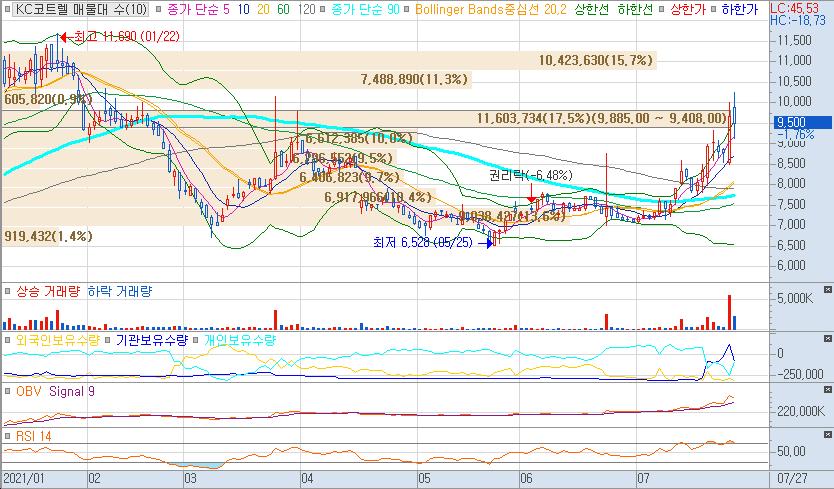The image size is (834, 489).
Task: Select the 기관보유수량 legend label
Action: coord(152,340)
